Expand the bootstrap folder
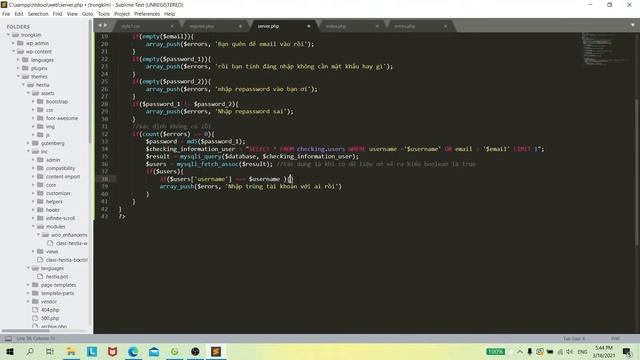This screenshot has width=640, height=360. click(x=33, y=101)
